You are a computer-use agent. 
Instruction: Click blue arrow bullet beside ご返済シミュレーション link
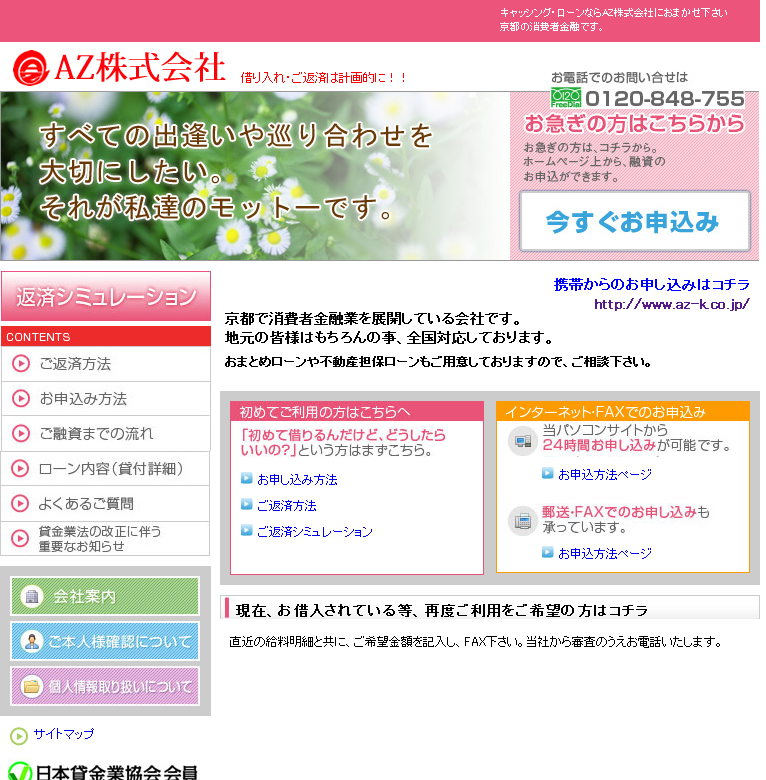pos(247,530)
